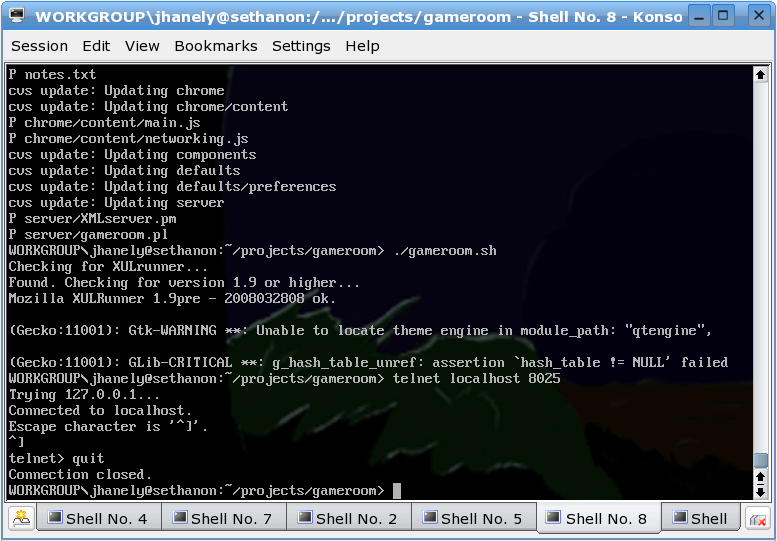
Task: Open the Help menu
Action: click(362, 46)
